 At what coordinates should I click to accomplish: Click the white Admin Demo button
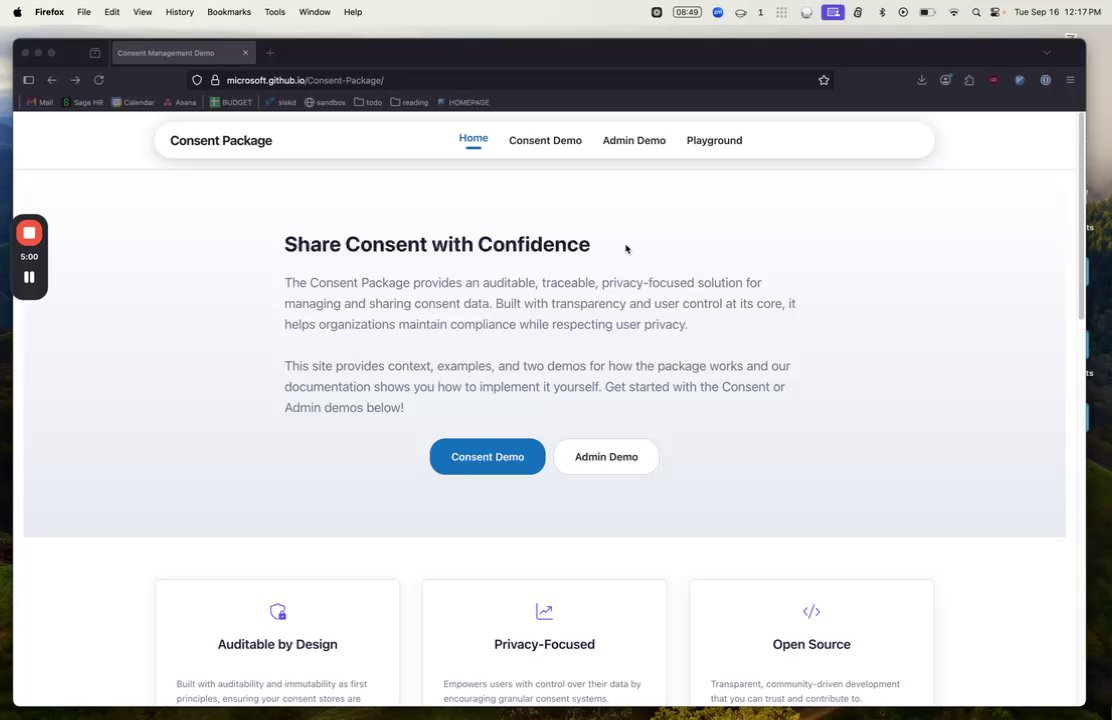click(606, 457)
